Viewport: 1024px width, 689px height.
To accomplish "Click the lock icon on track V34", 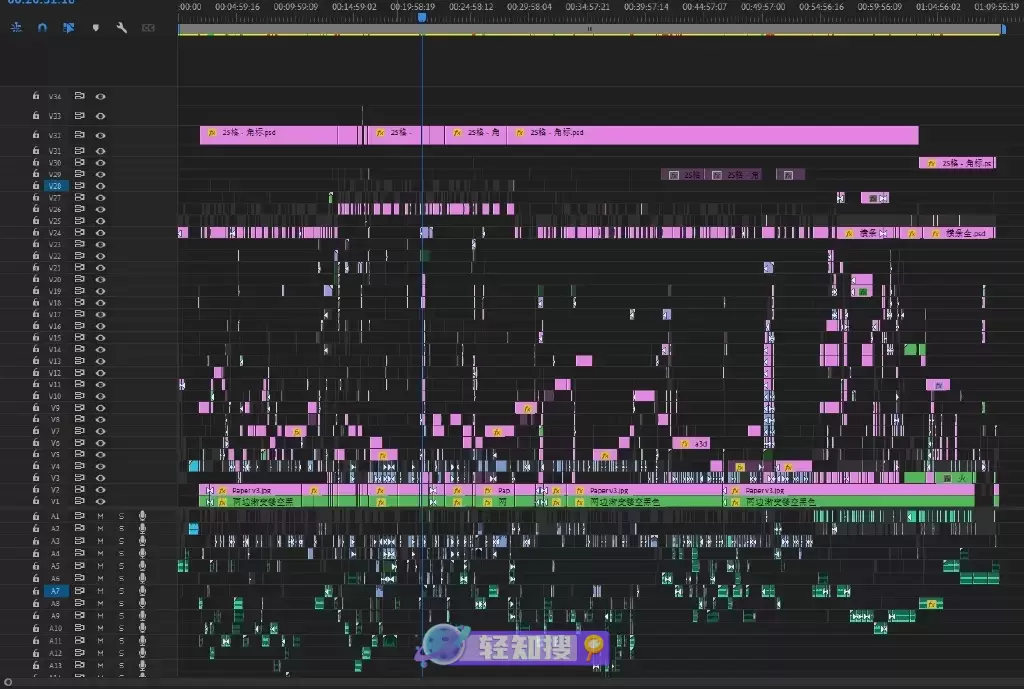I will coord(35,97).
